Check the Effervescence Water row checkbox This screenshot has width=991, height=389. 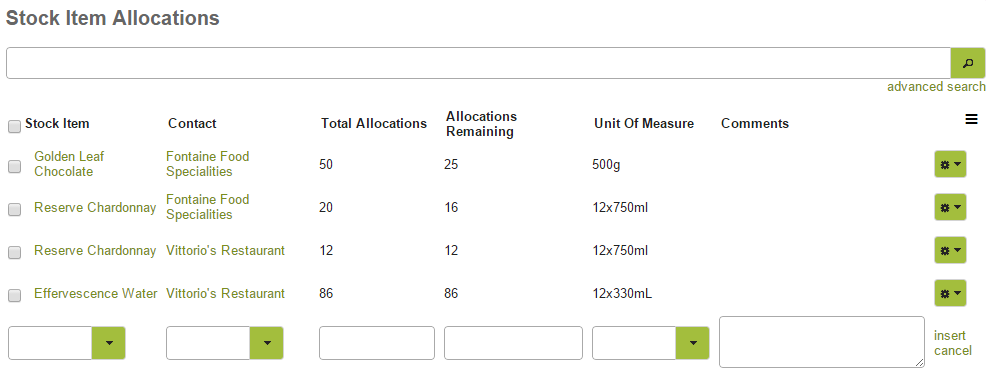coord(15,295)
